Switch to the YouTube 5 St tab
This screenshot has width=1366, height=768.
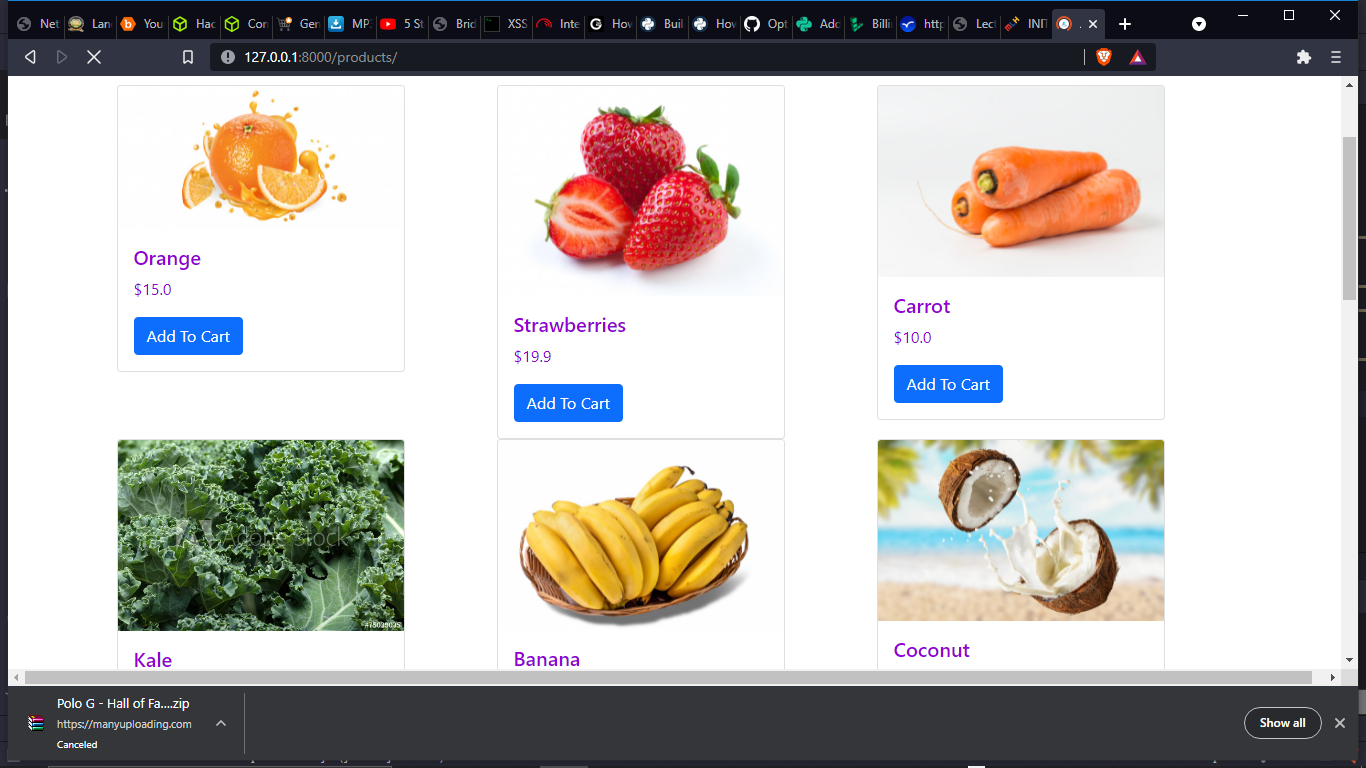(x=403, y=24)
